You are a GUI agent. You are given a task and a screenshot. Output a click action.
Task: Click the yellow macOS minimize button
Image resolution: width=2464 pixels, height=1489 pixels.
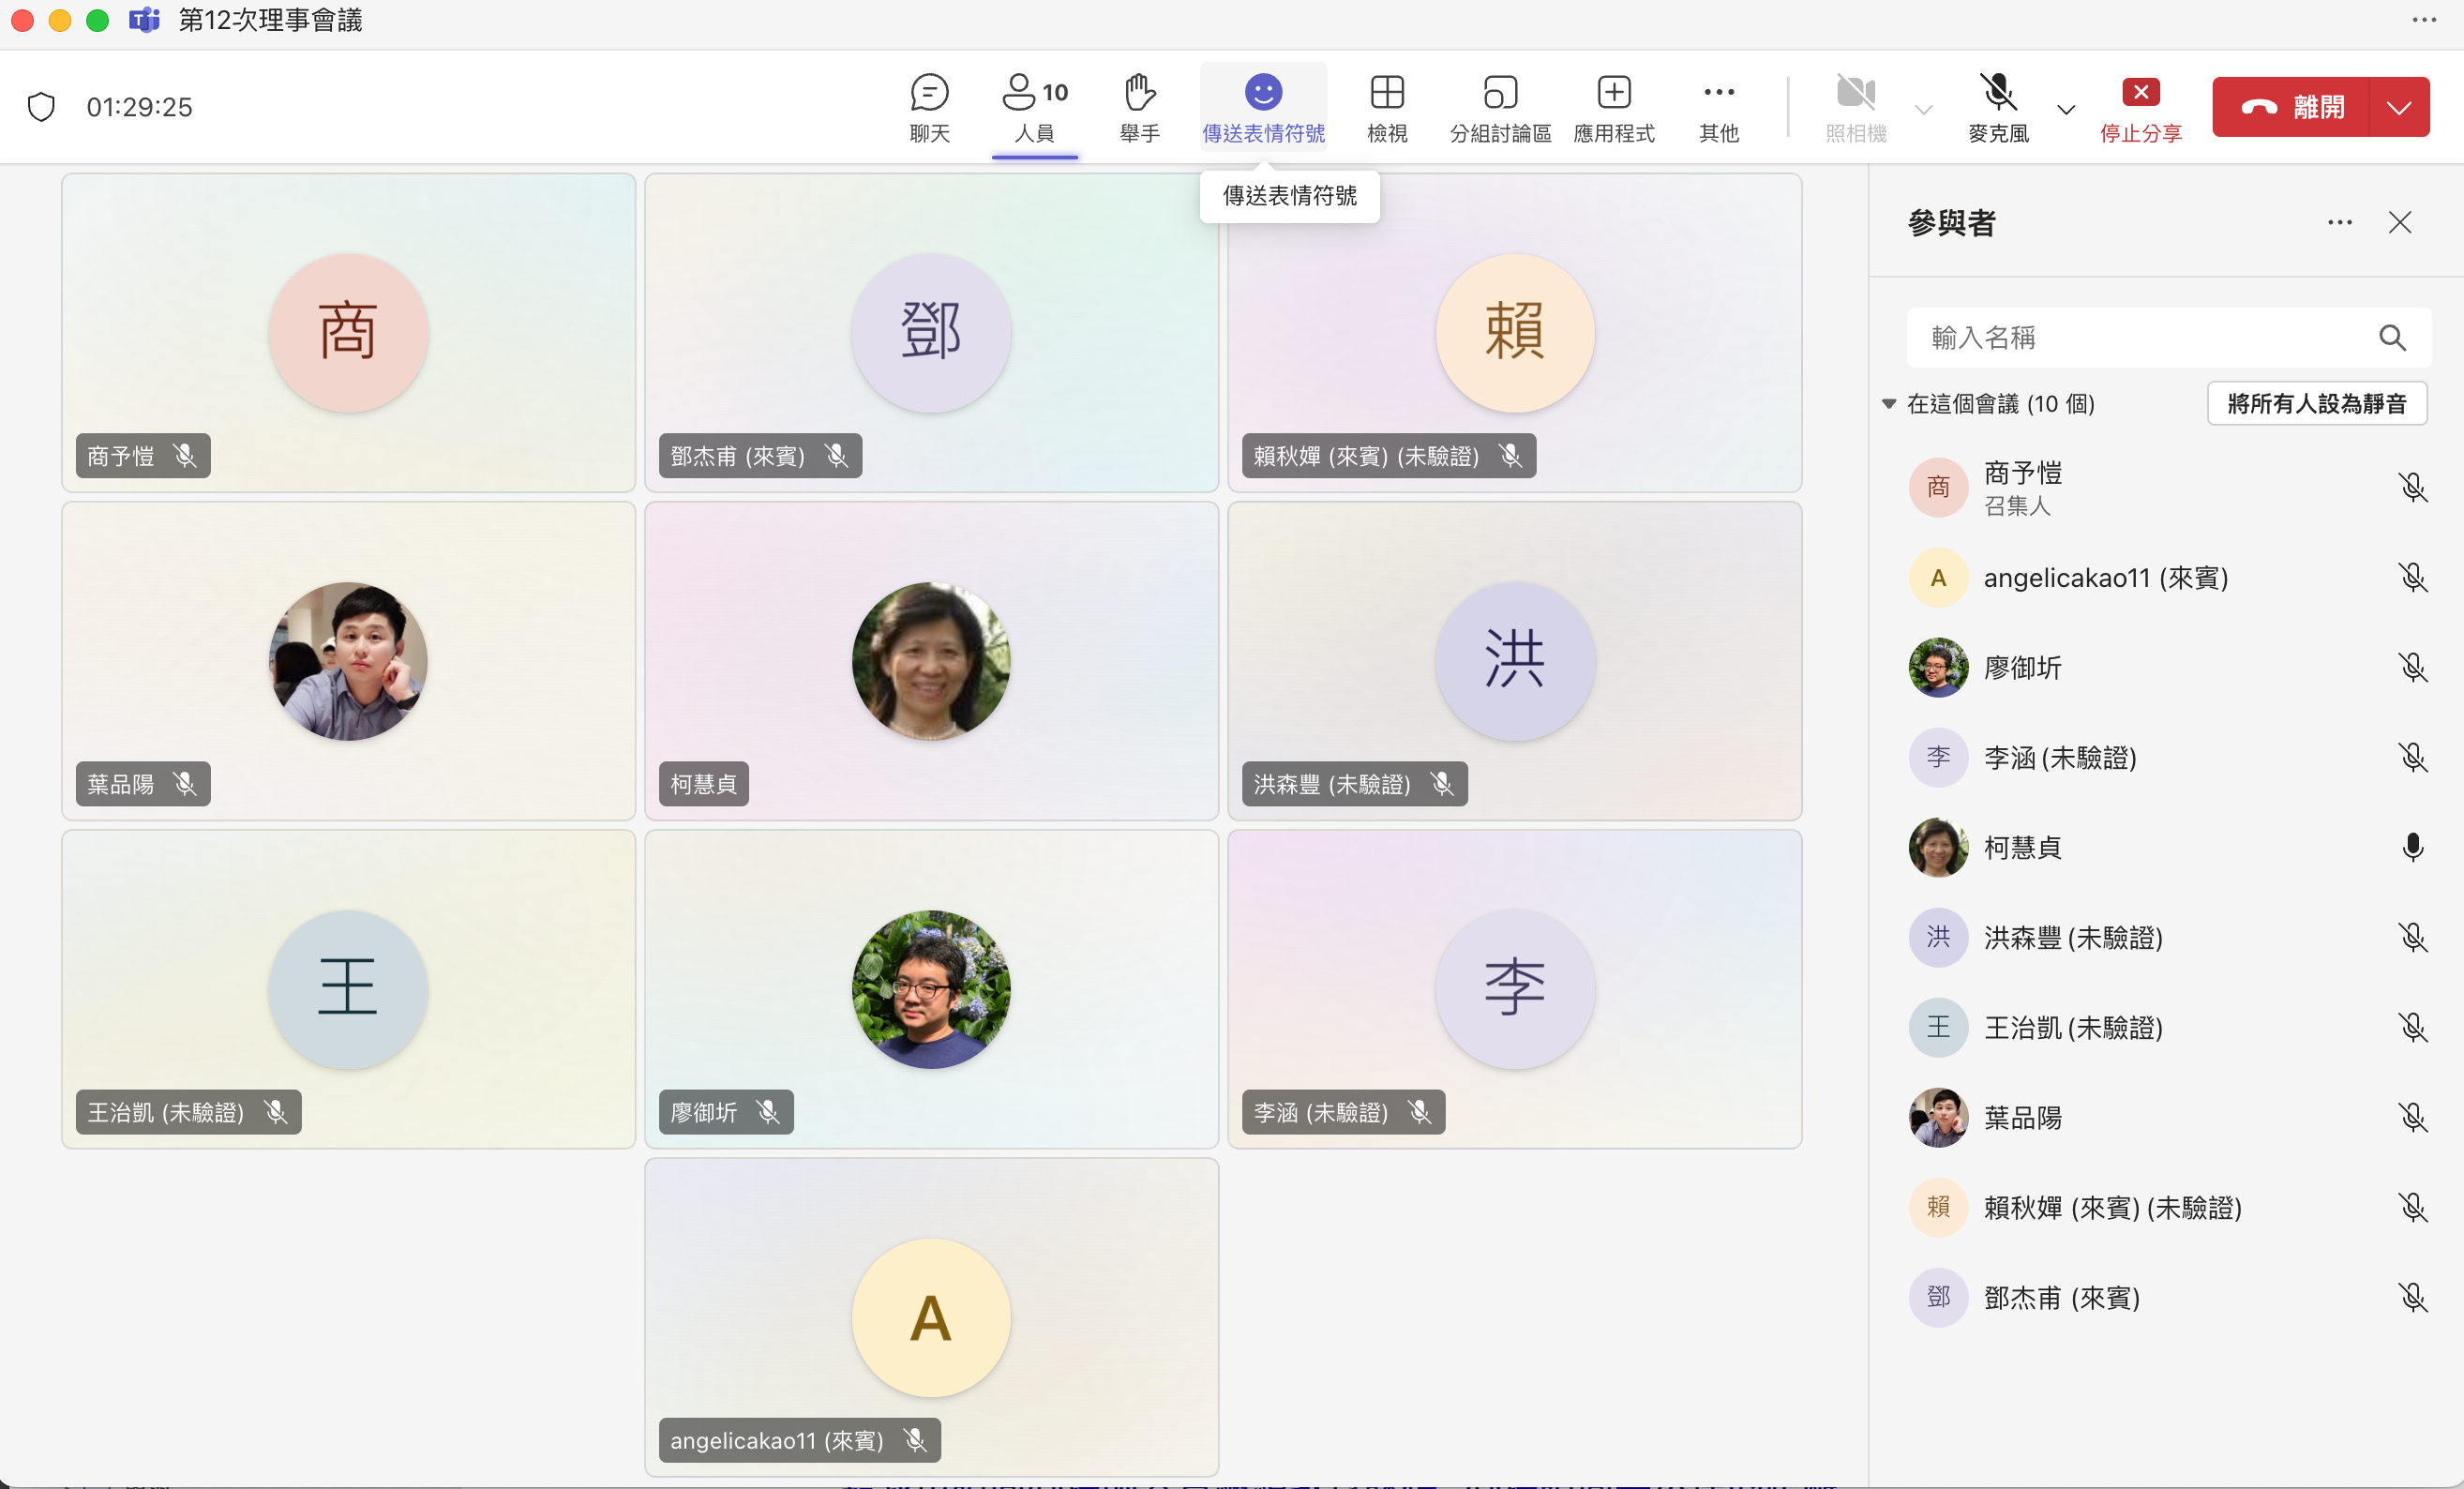click(60, 20)
